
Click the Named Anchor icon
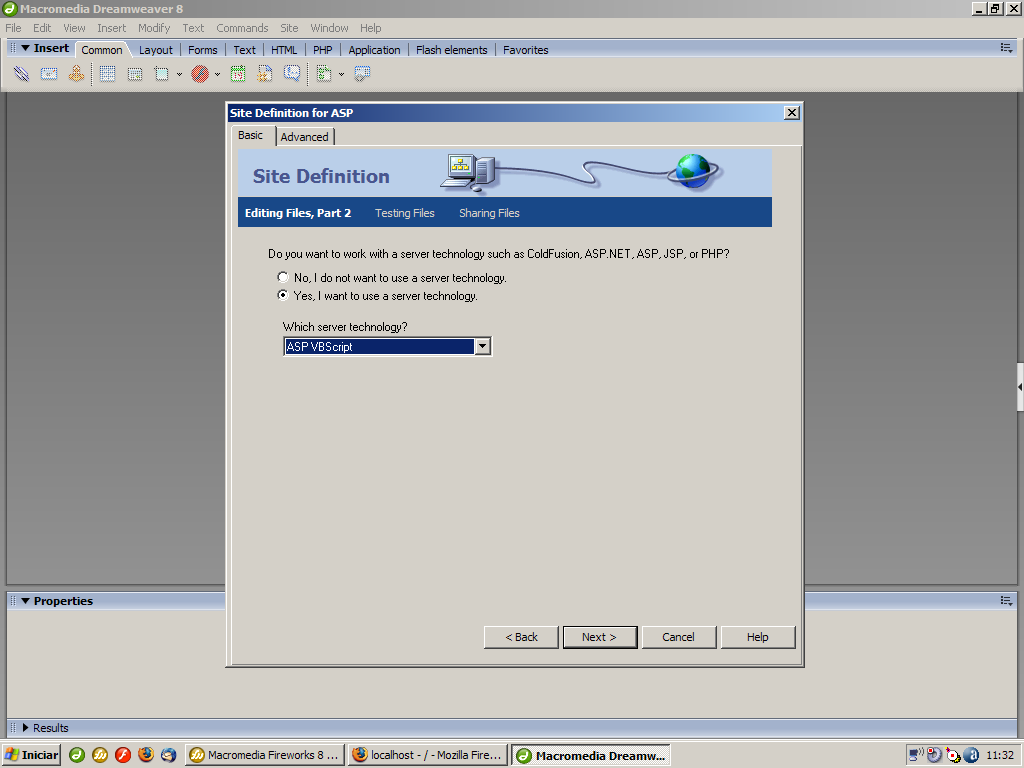click(x=76, y=74)
